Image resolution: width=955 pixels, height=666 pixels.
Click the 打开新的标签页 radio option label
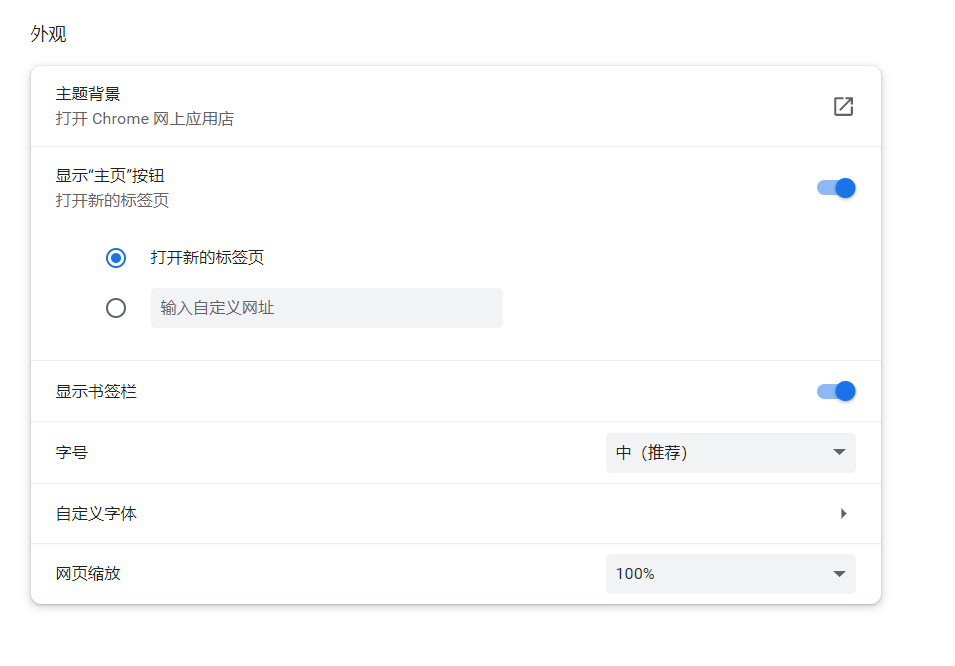(x=207, y=258)
